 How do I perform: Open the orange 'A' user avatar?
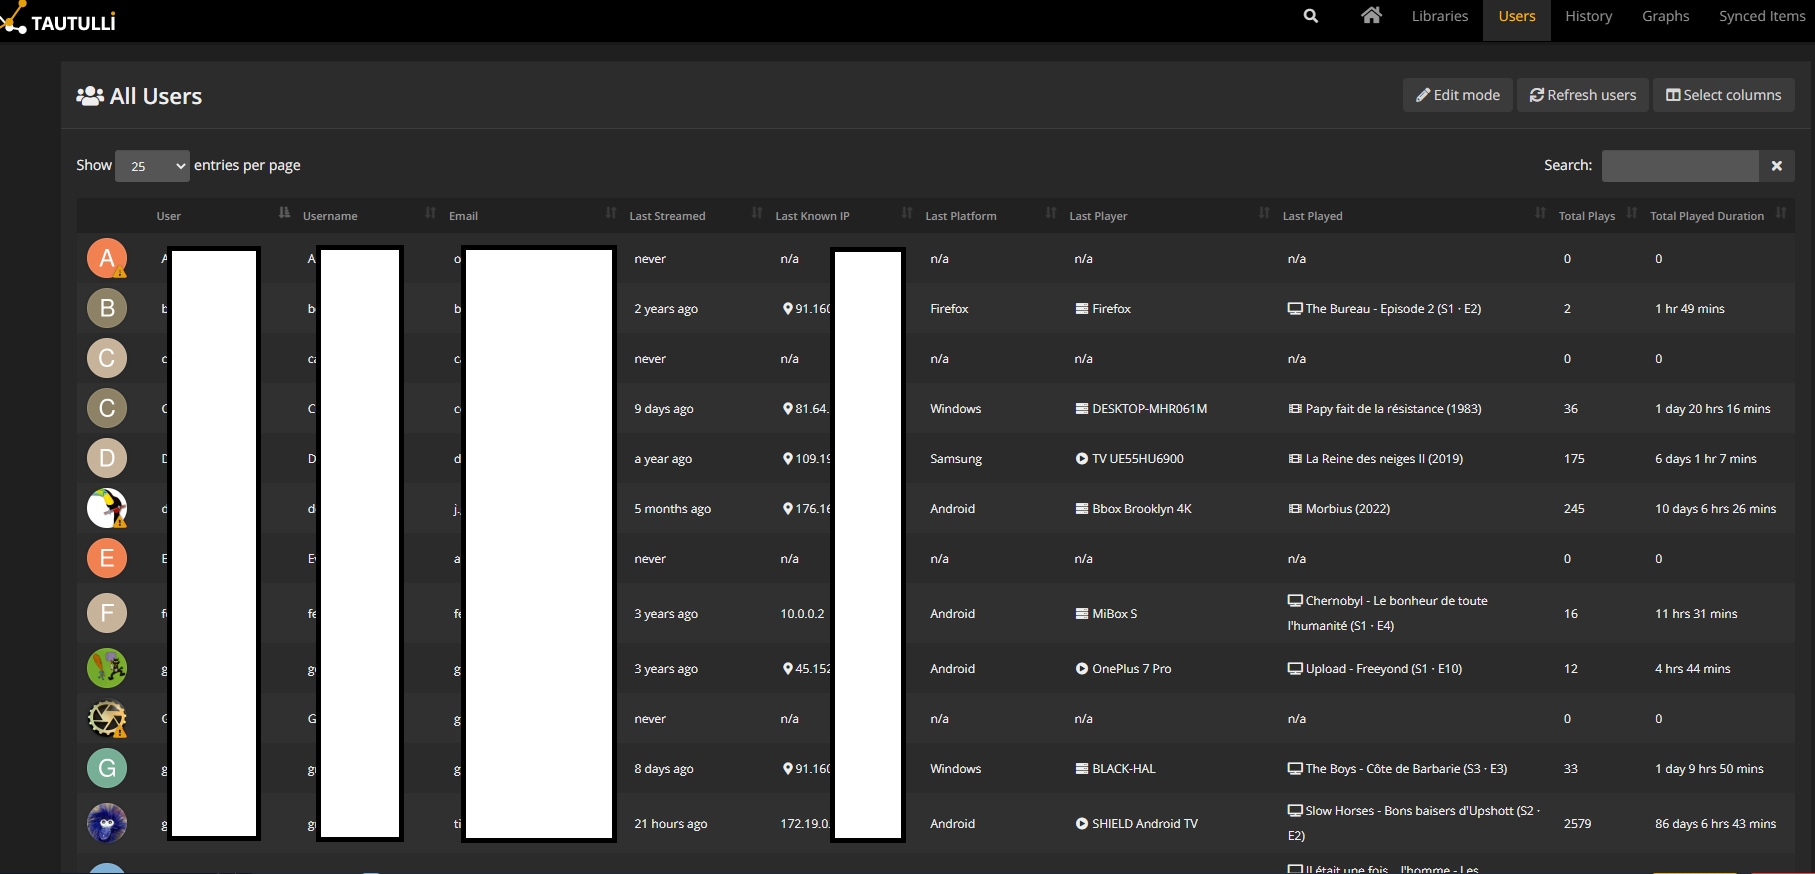107,258
